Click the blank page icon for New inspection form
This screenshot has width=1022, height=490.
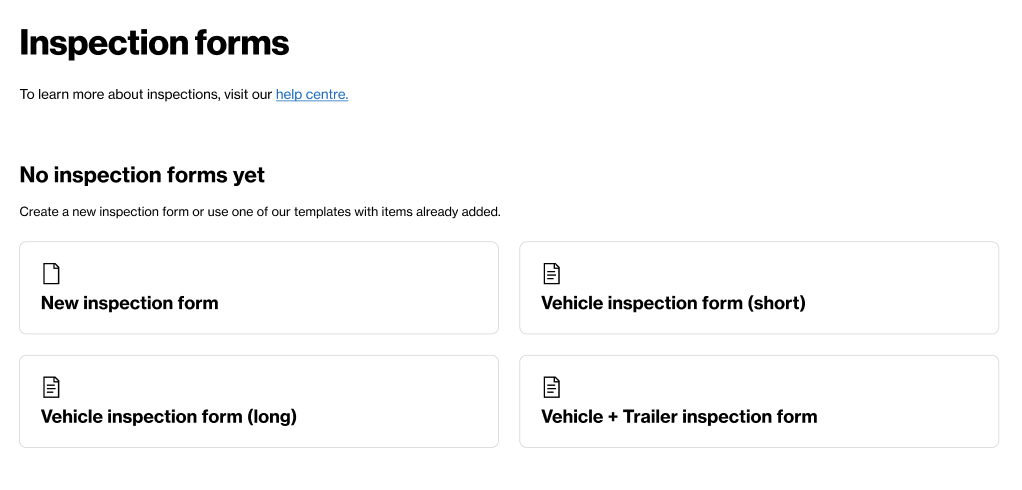[x=51, y=274]
